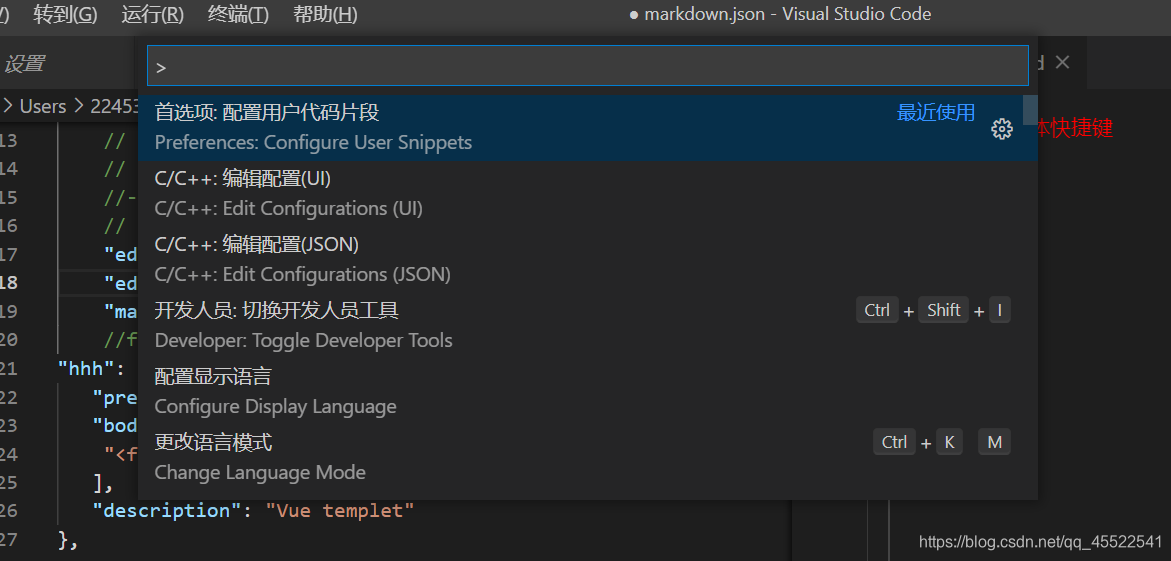Open the 终端(T) menu
The image size is (1171, 561).
(x=238, y=14)
